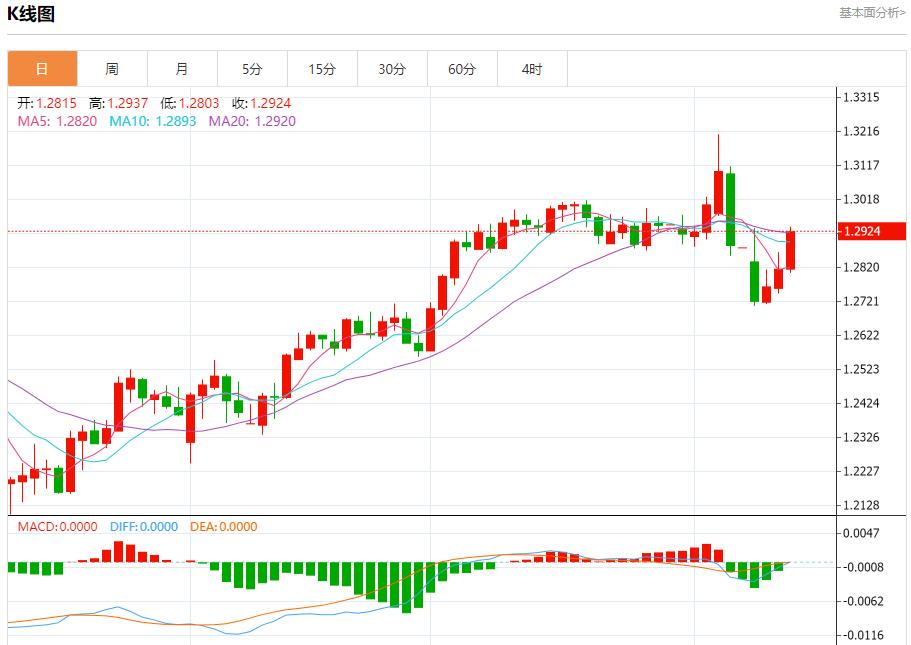Click the MA20 indicator label

252,121
